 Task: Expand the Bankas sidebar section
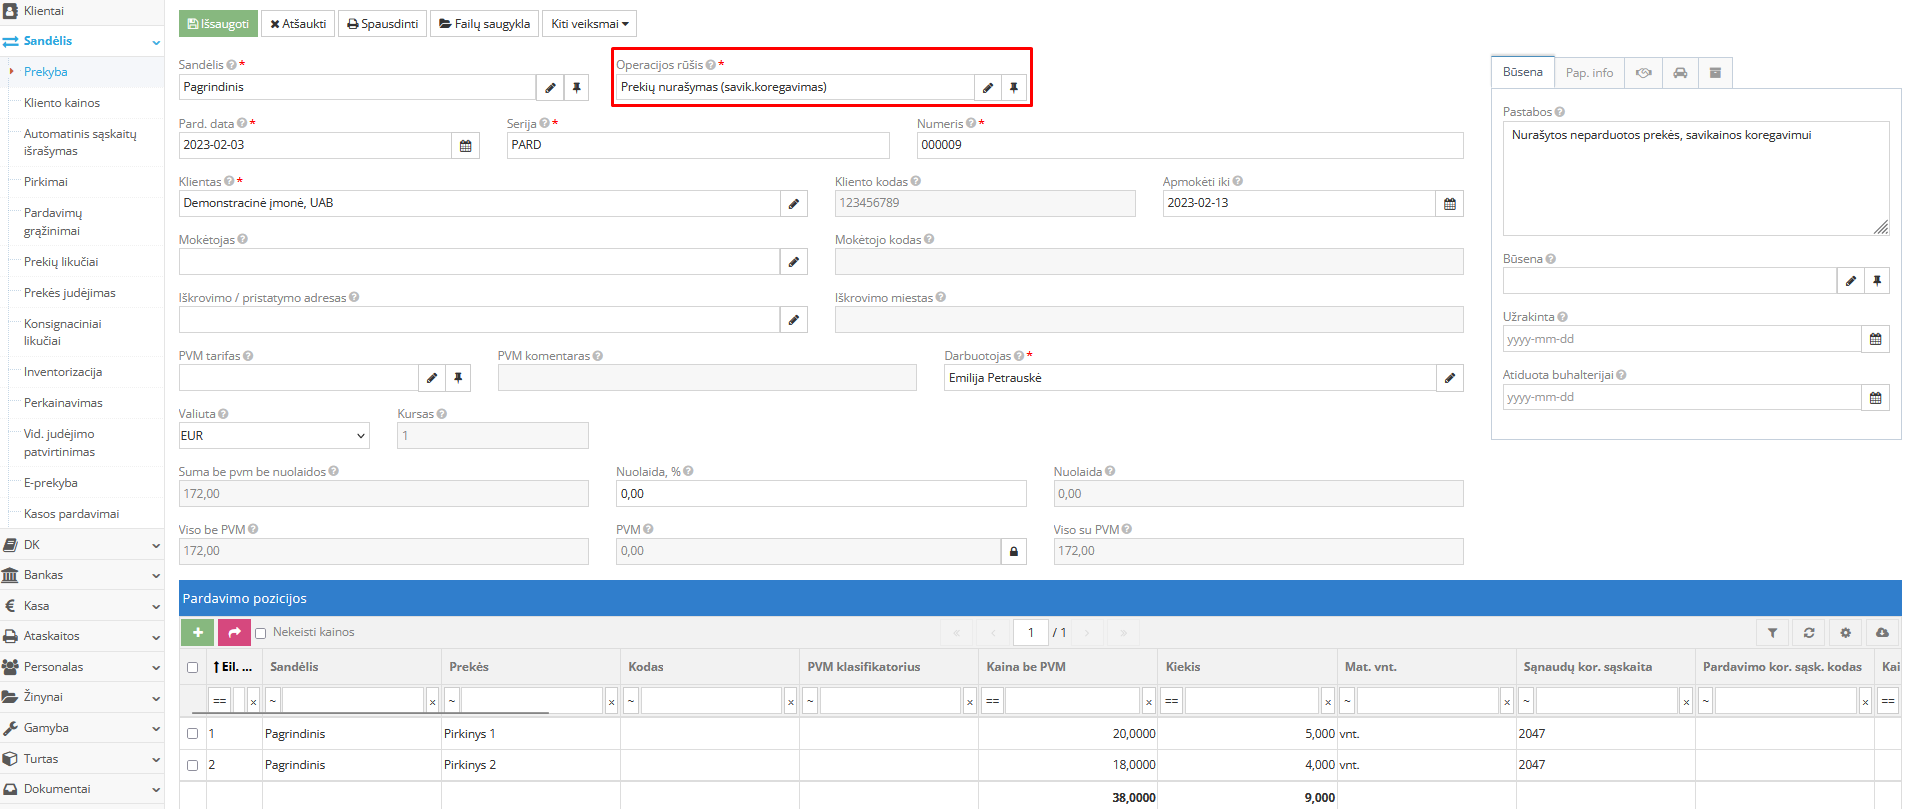click(x=80, y=575)
